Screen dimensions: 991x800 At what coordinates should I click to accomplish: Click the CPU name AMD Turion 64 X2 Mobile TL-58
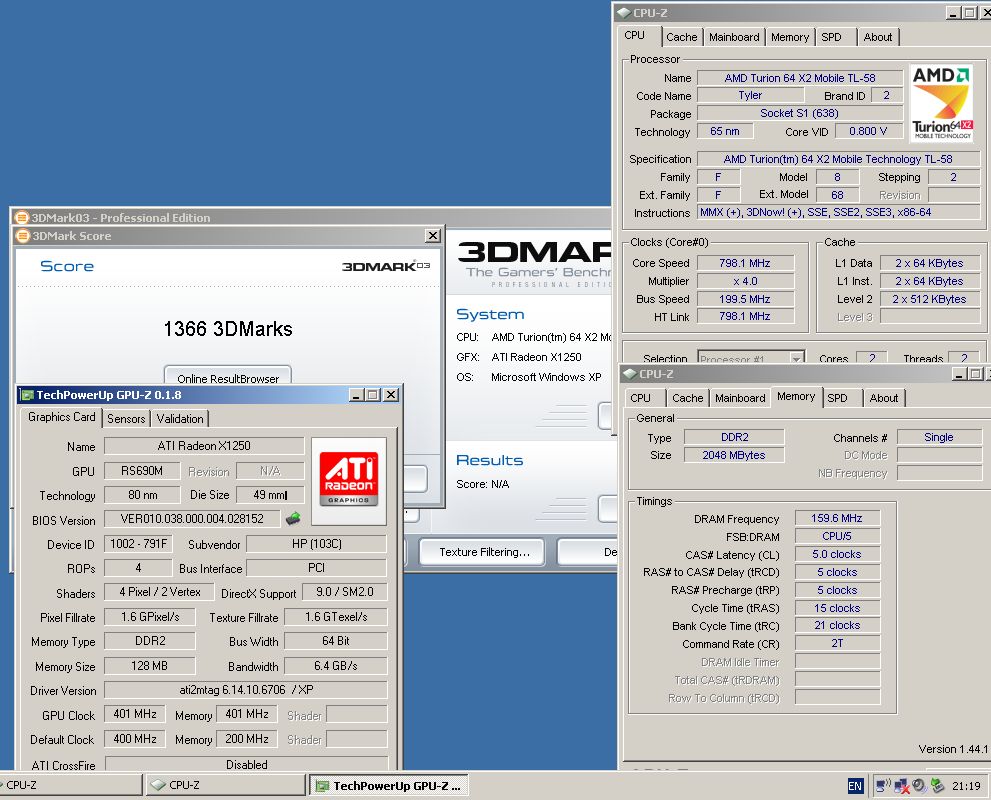[x=800, y=78]
